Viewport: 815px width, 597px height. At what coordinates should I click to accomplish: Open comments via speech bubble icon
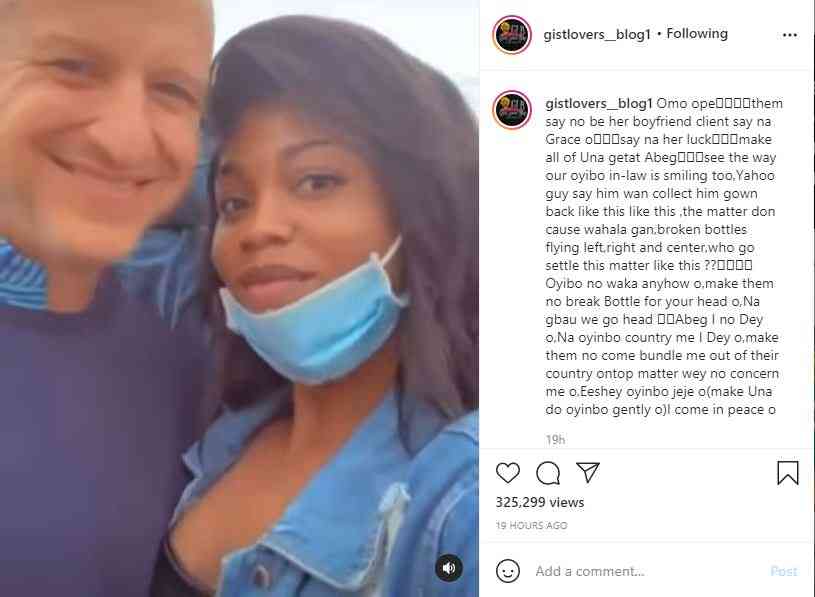pyautogui.click(x=548, y=473)
